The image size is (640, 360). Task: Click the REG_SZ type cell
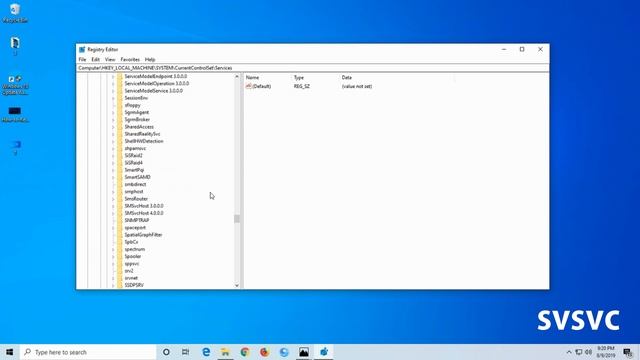tap(302, 87)
